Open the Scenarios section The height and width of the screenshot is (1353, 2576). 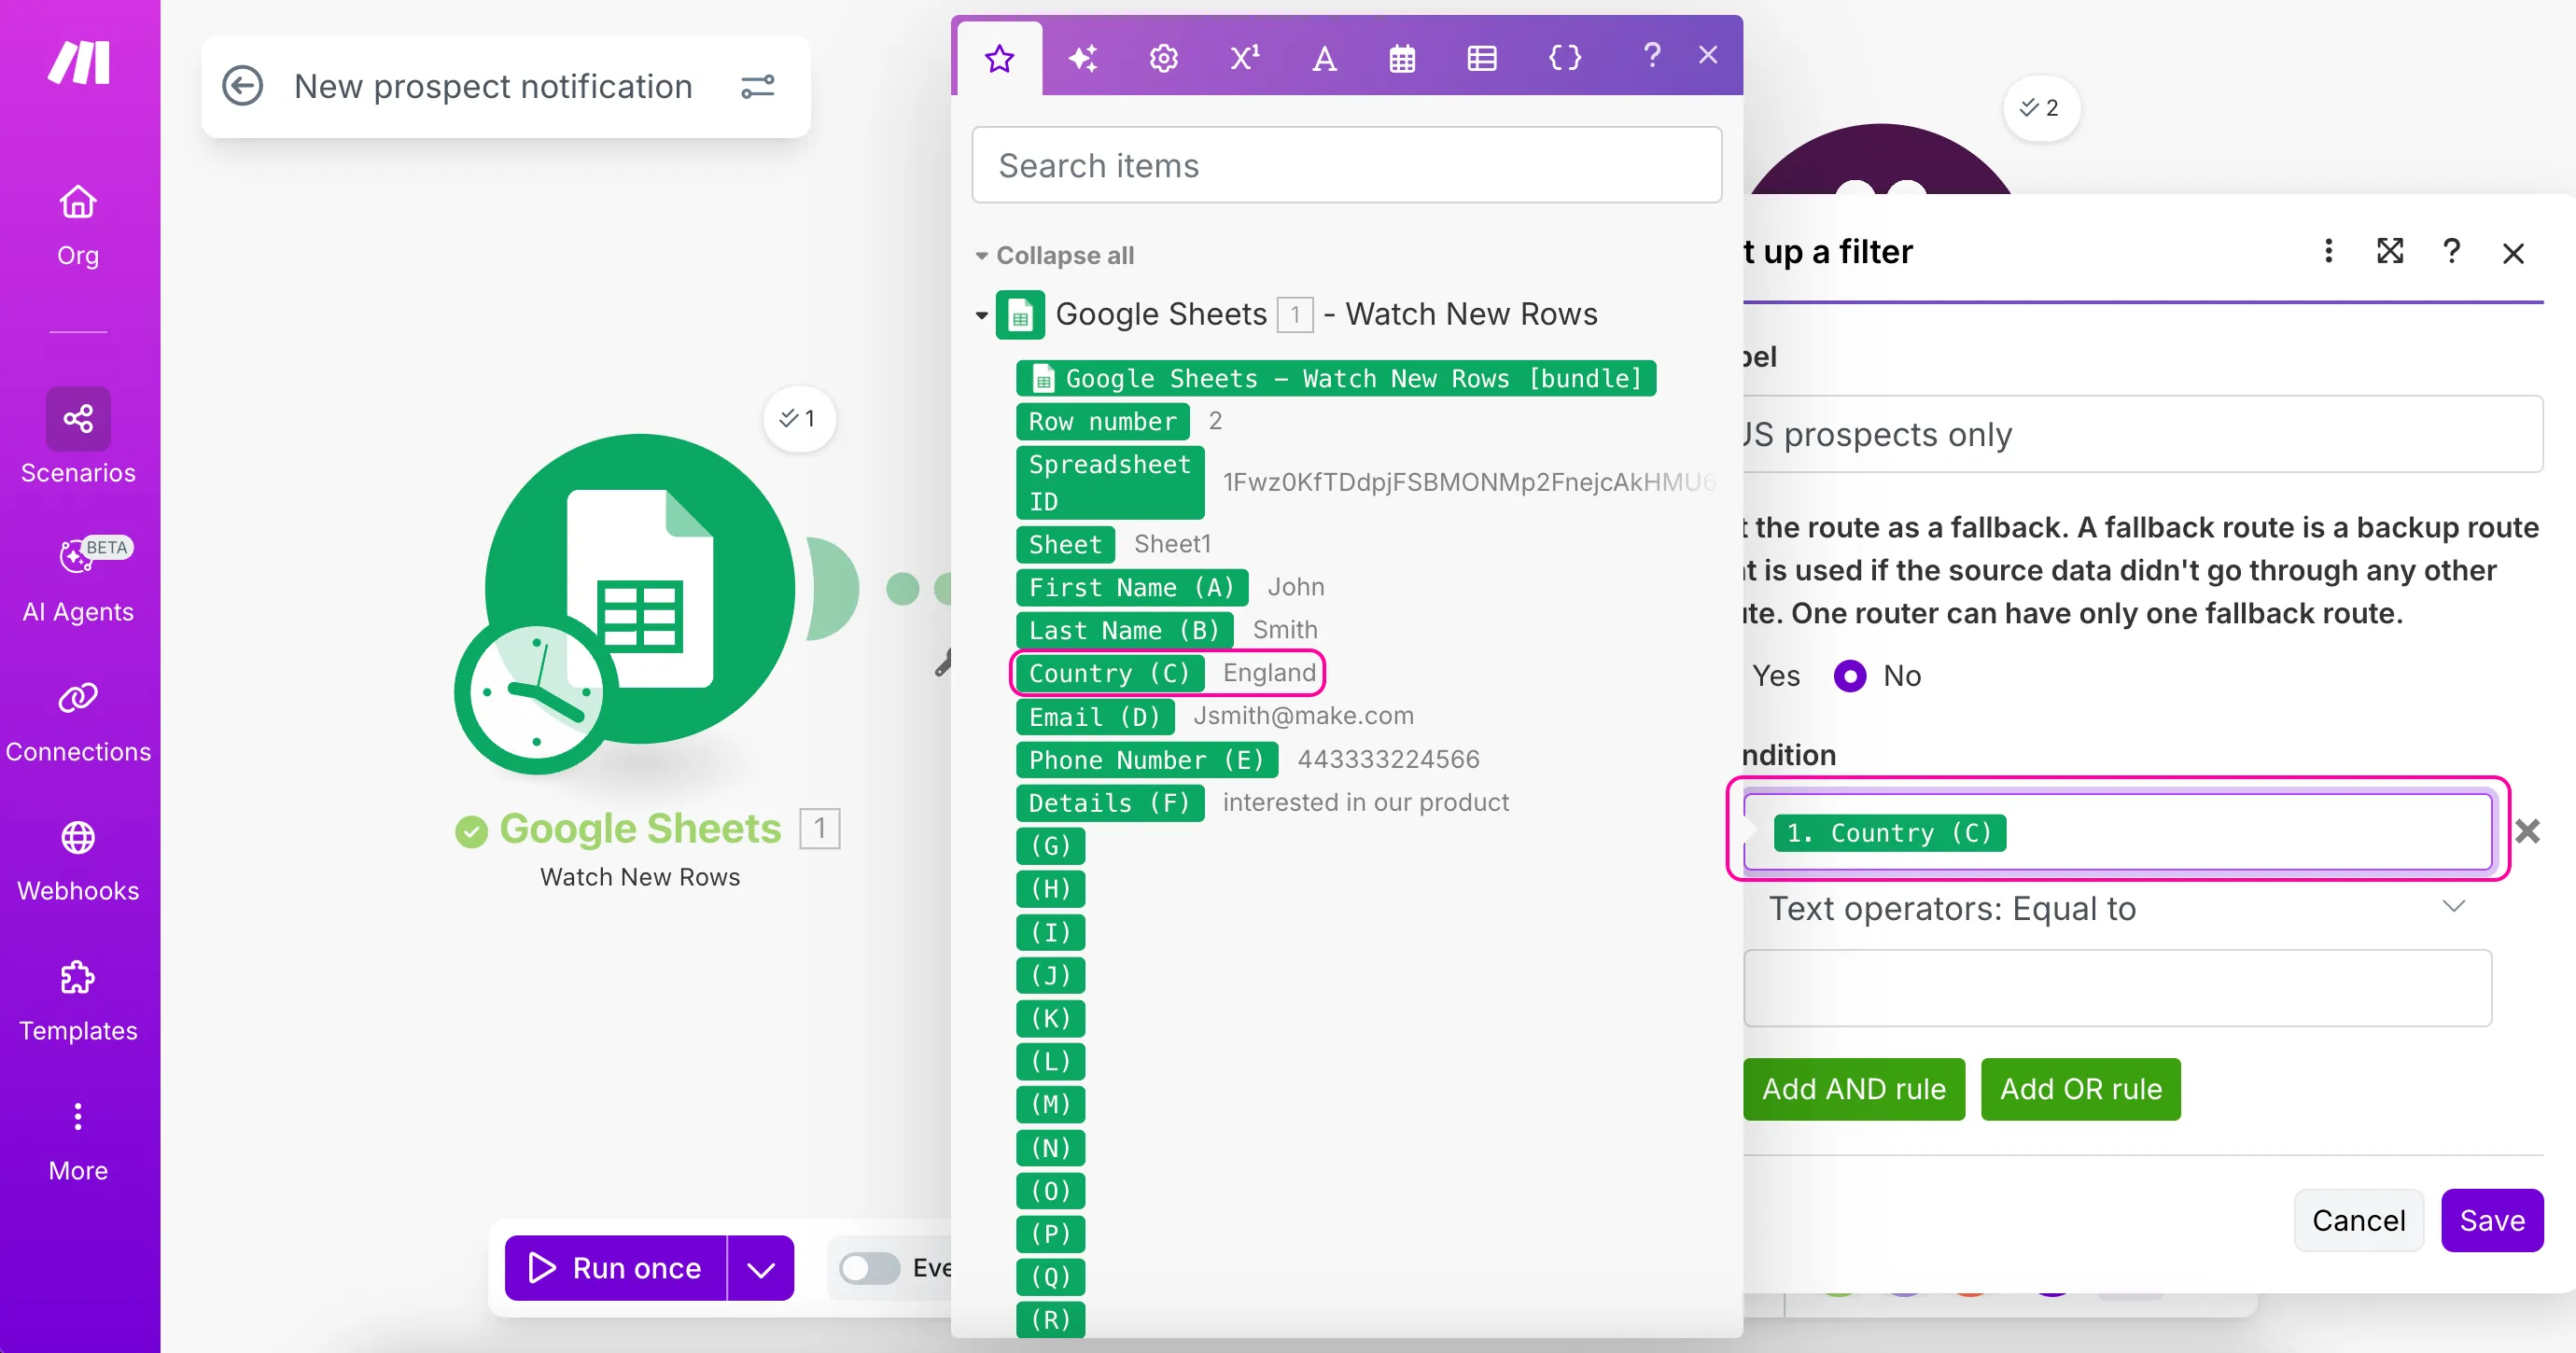coord(78,437)
